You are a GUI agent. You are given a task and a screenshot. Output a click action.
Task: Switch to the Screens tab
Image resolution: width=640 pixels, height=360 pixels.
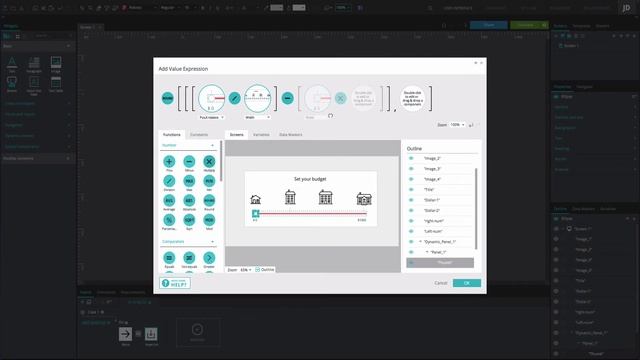point(236,135)
